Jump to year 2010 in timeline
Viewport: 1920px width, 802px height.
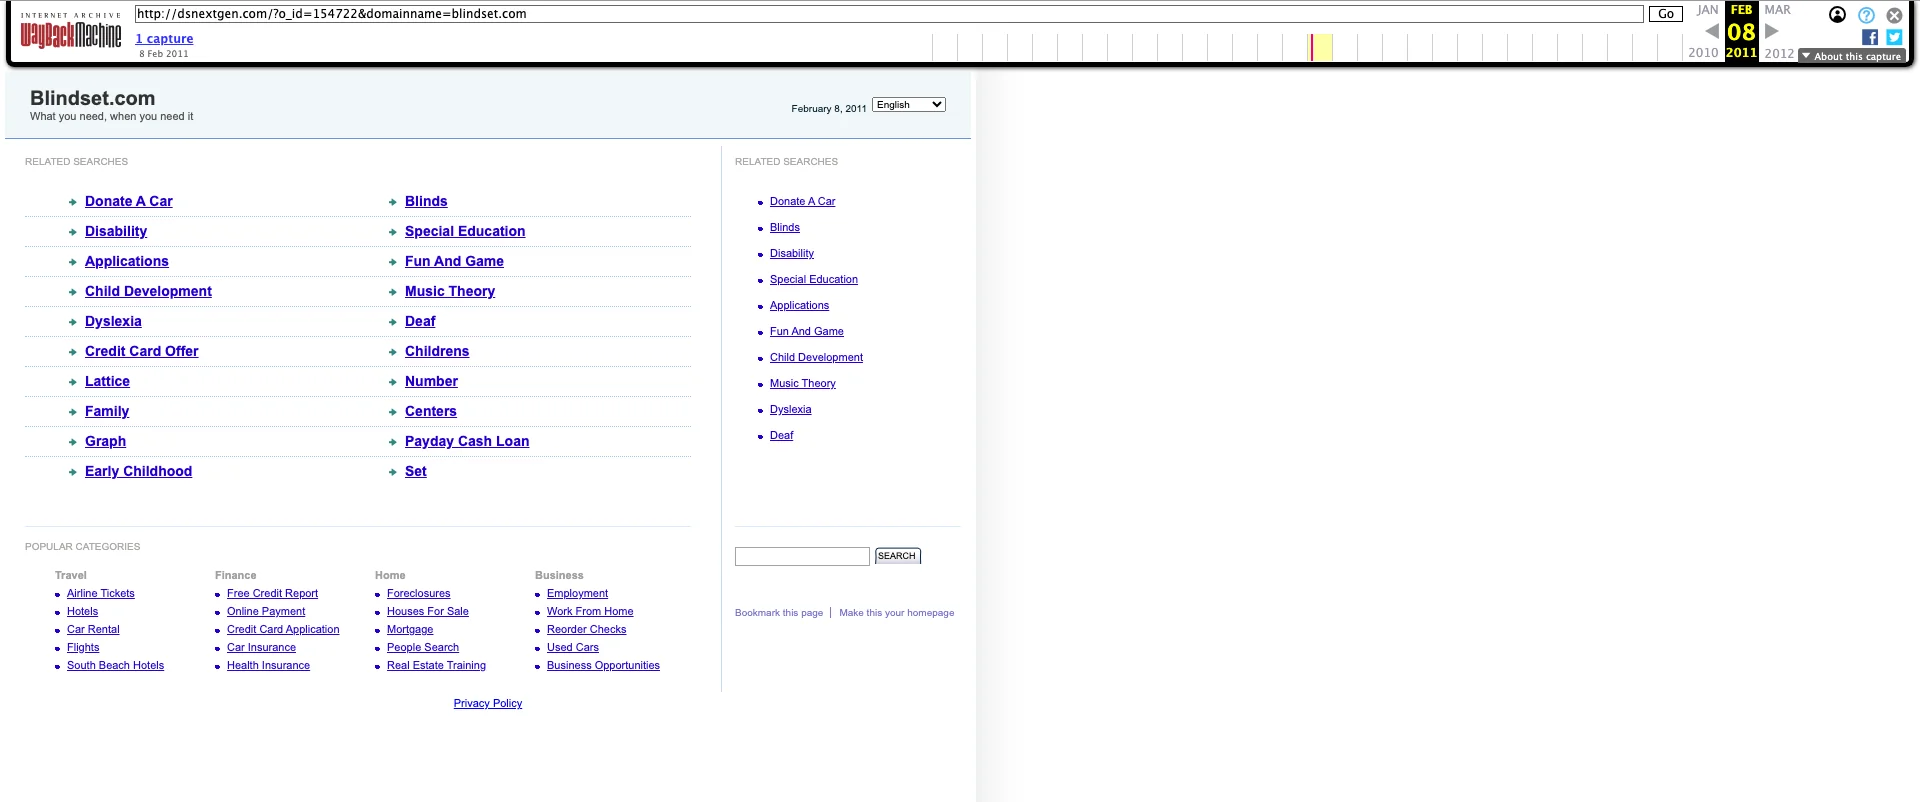click(1703, 53)
